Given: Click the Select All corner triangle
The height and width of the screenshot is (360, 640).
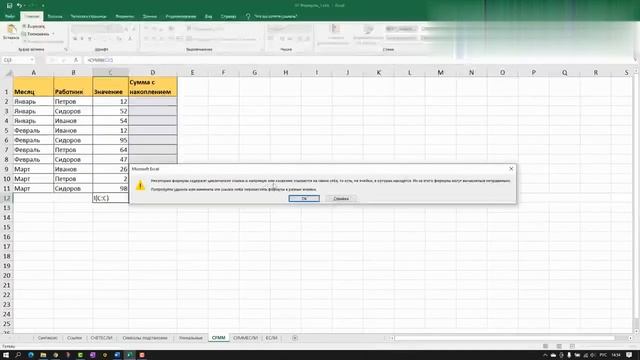Looking at the screenshot, I should (8, 73).
